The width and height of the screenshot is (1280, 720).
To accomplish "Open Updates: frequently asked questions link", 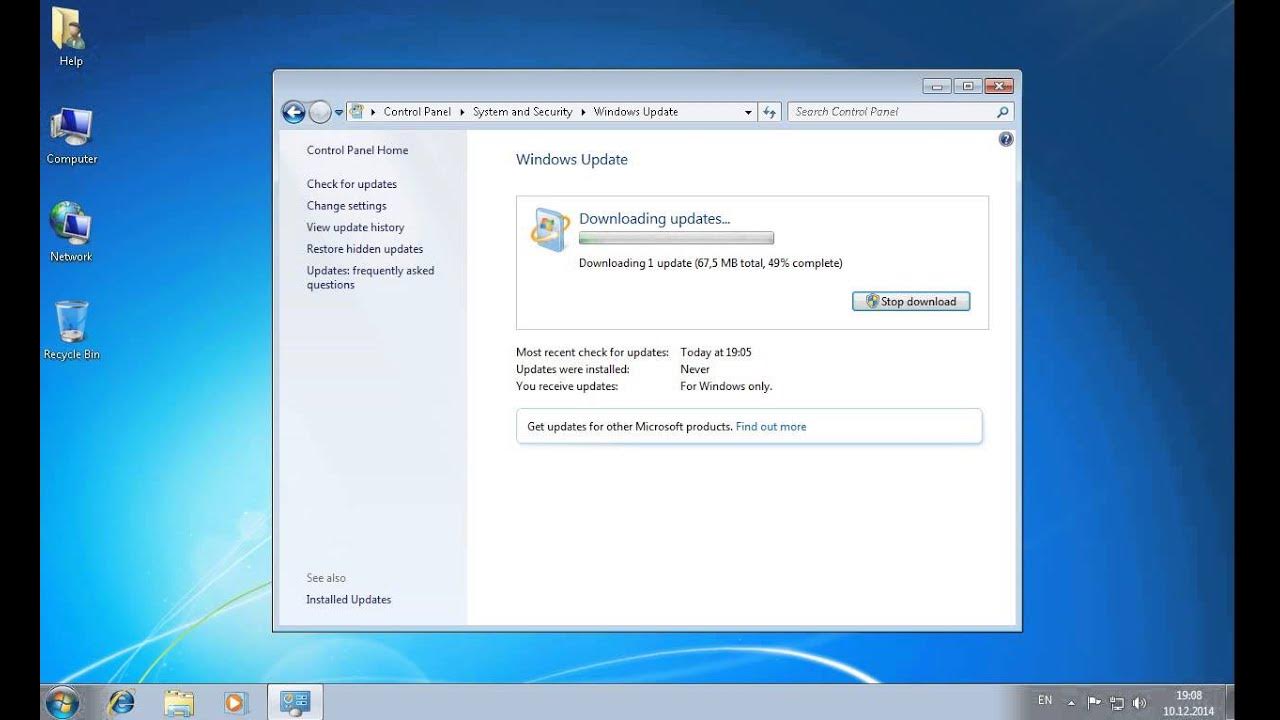I will pyautogui.click(x=370, y=278).
